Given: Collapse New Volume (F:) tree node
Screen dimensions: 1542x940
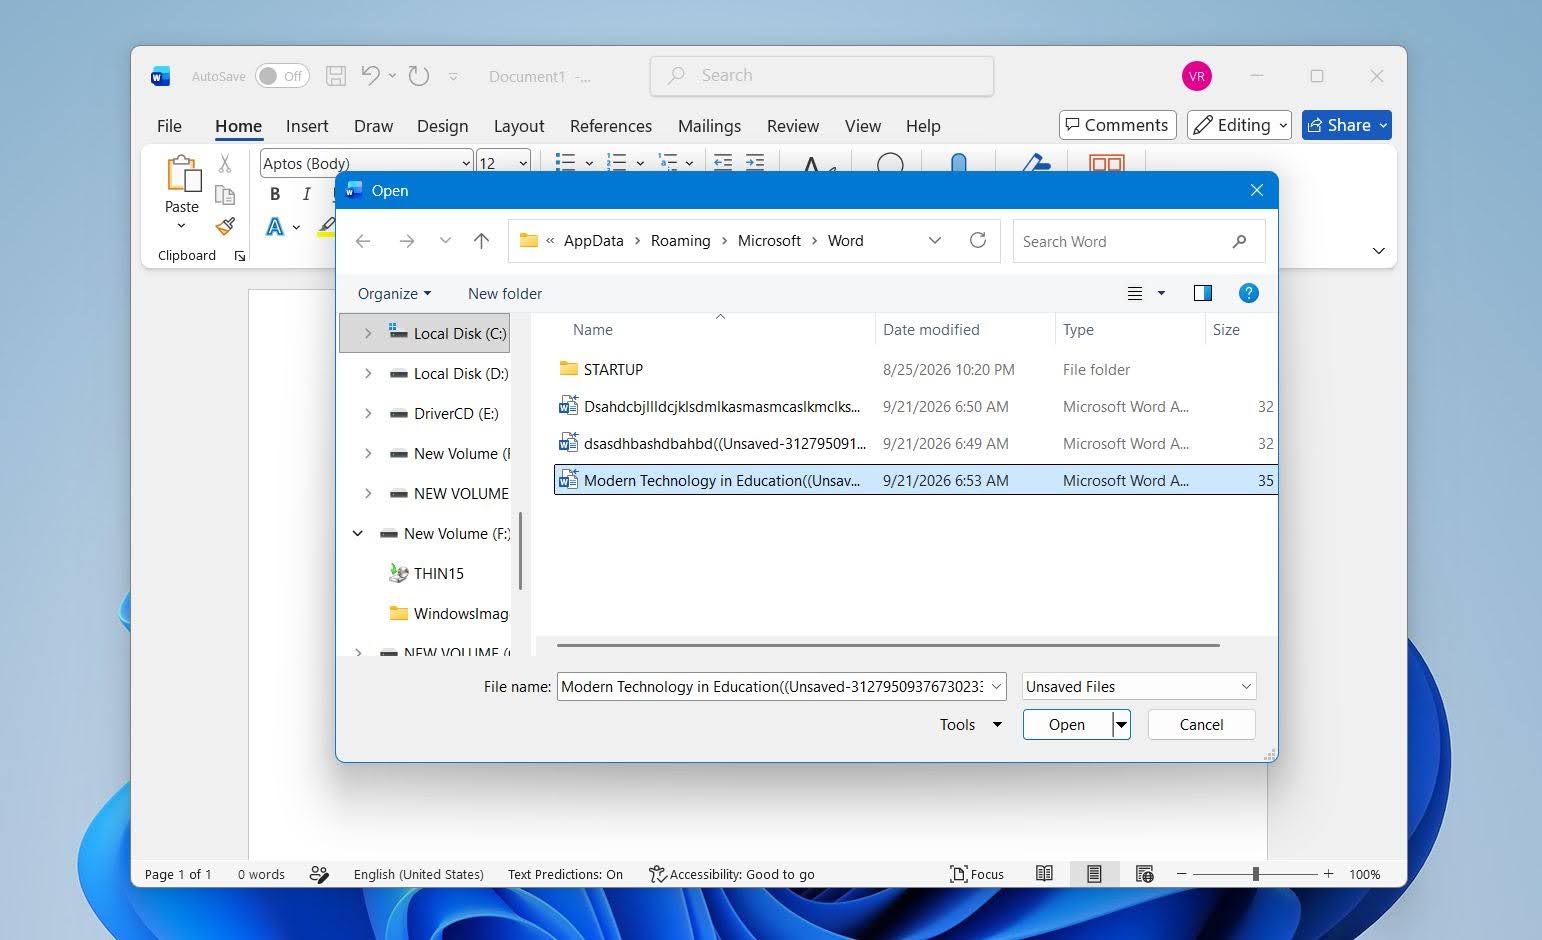Looking at the screenshot, I should tap(358, 533).
